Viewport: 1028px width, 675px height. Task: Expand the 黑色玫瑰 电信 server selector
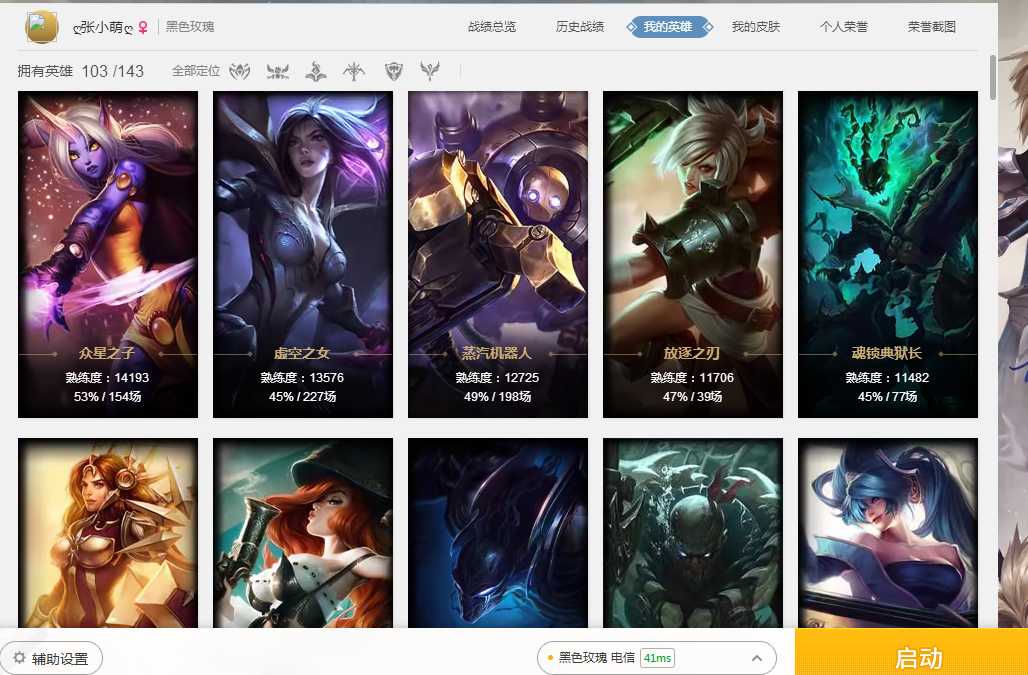coord(656,658)
